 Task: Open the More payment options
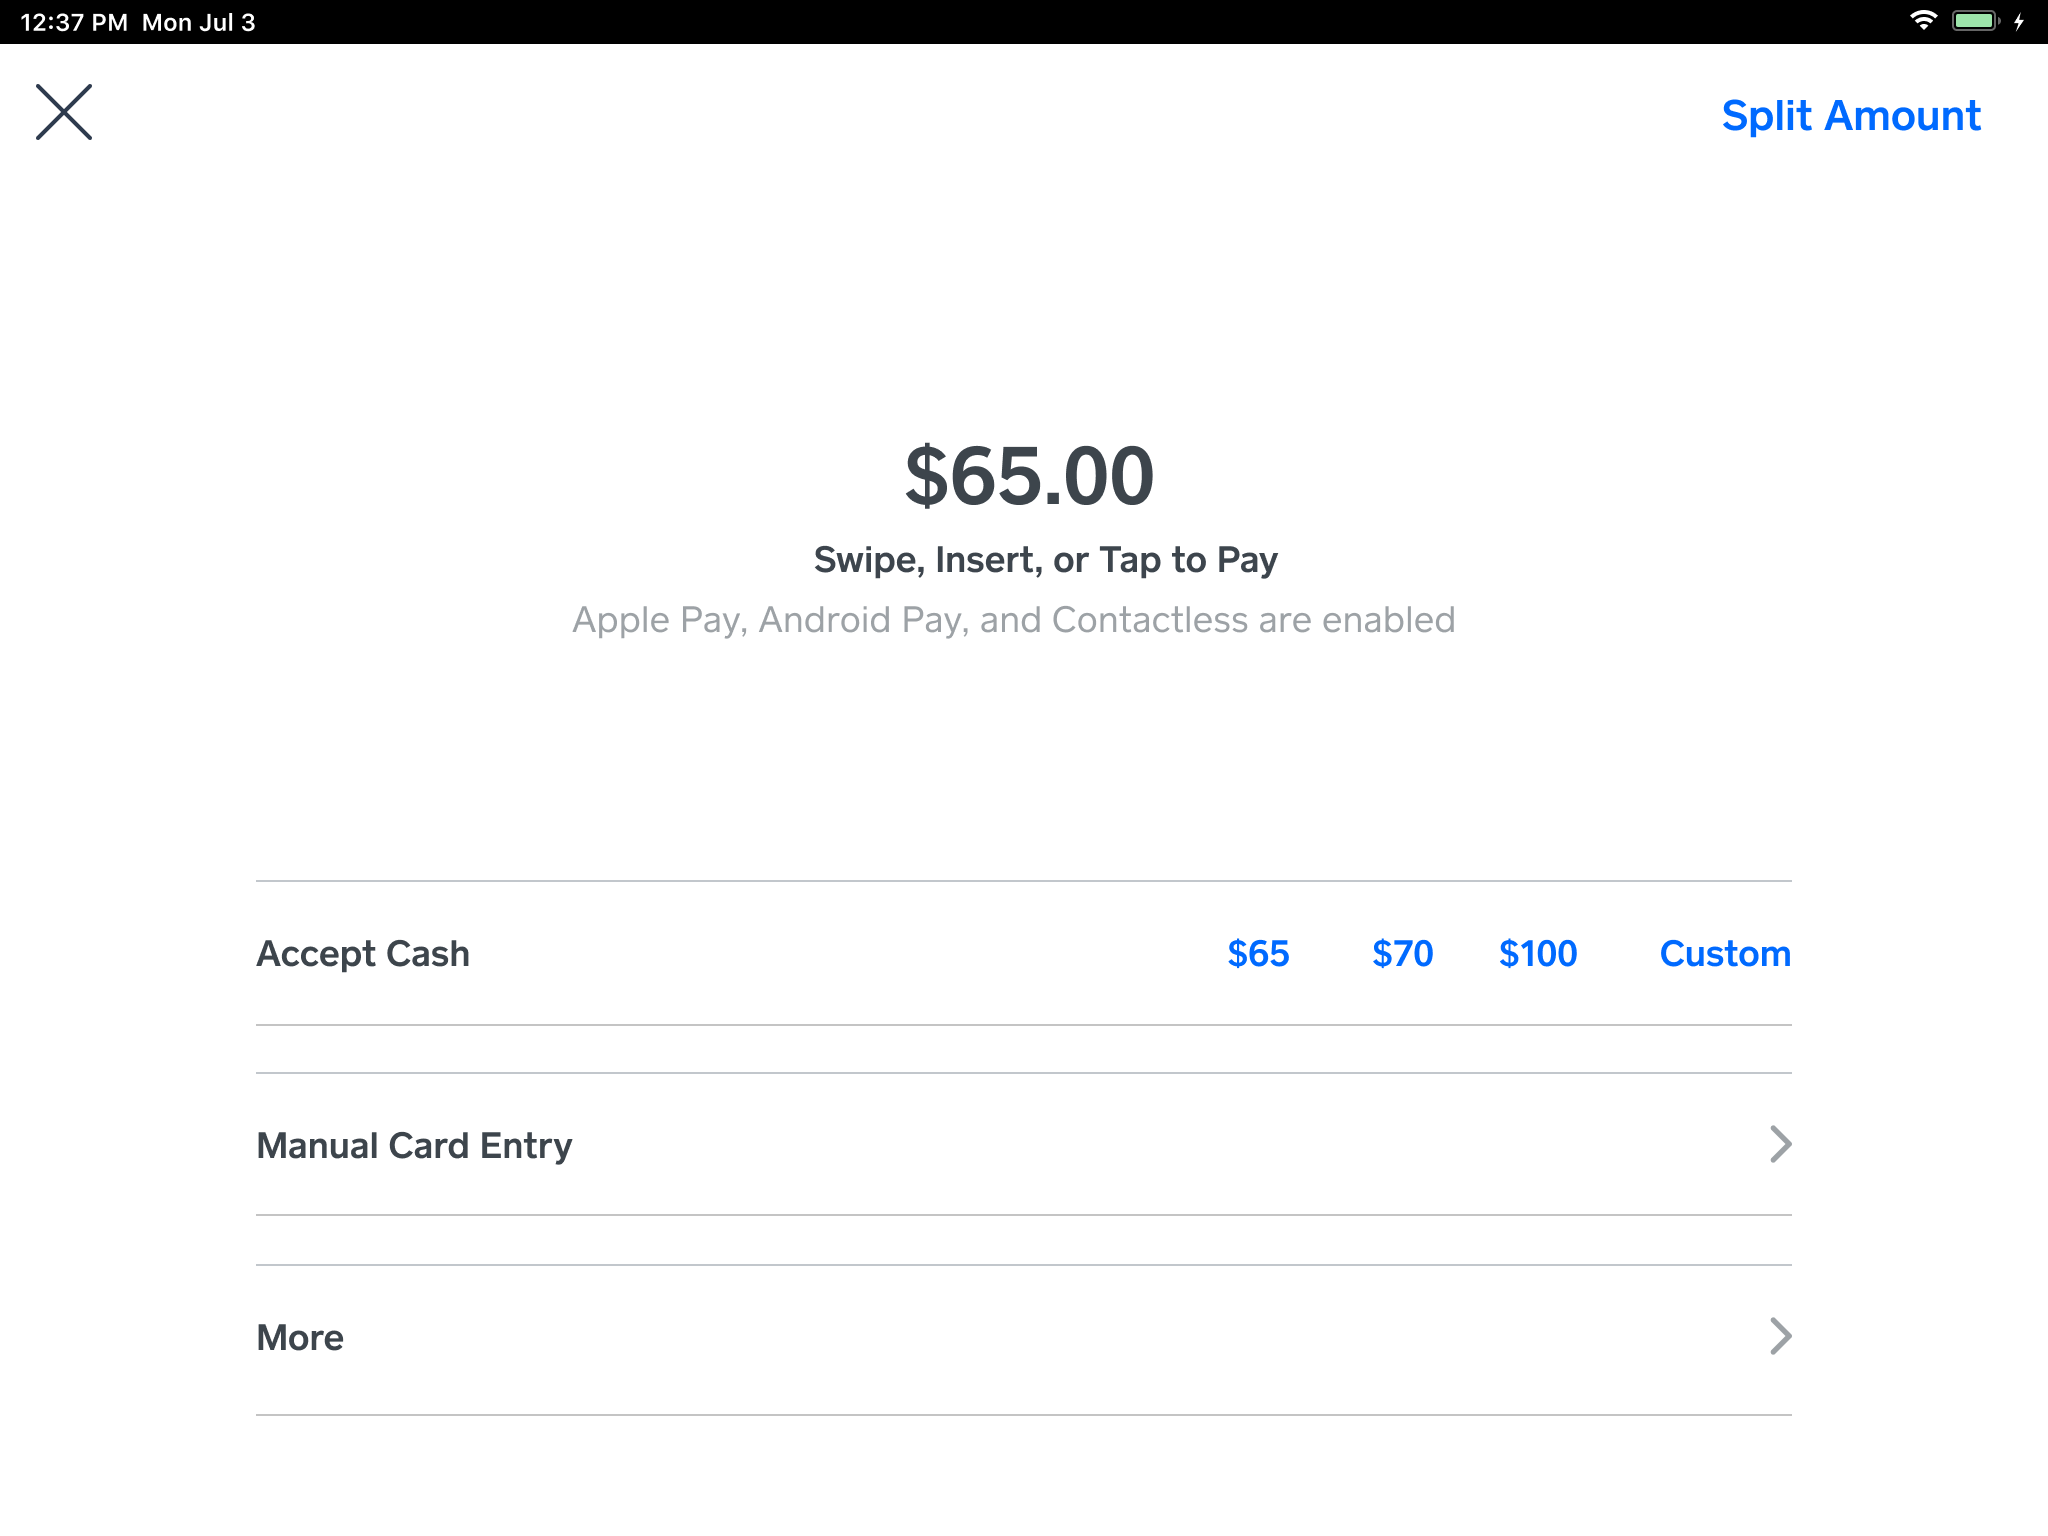[x=299, y=1337]
